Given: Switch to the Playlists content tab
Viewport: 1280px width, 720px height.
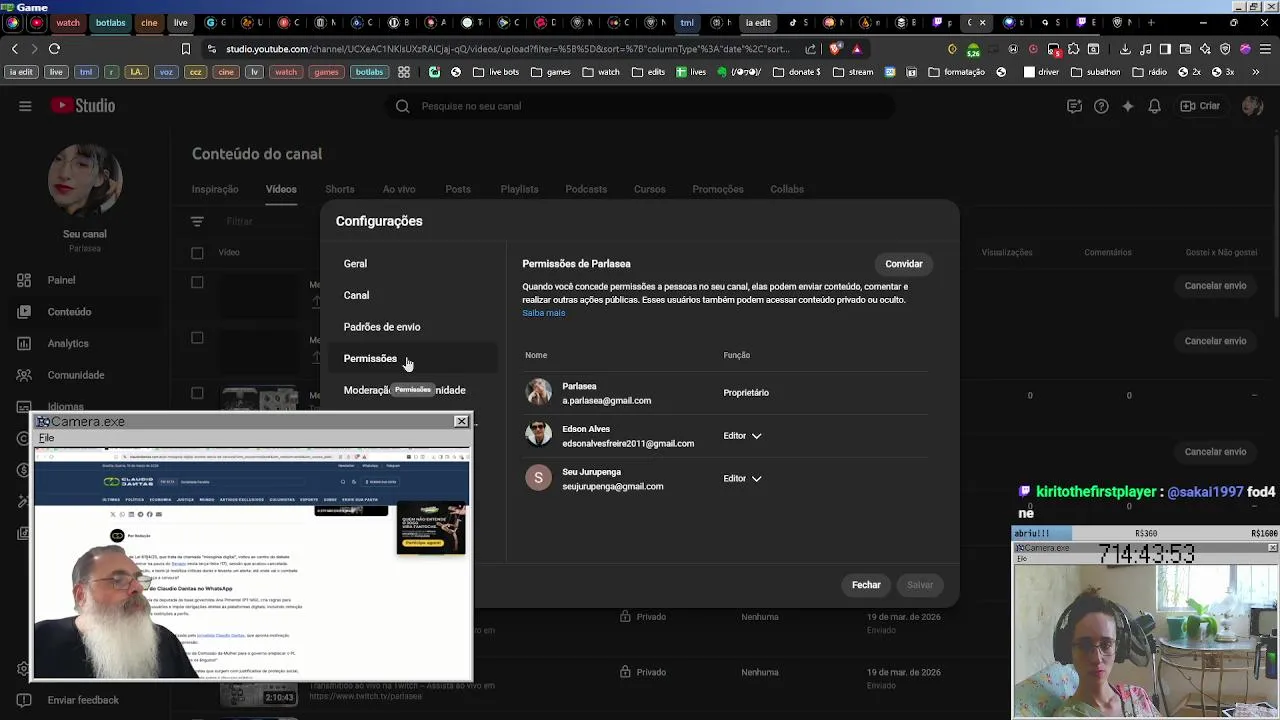Looking at the screenshot, I should [x=519, y=189].
